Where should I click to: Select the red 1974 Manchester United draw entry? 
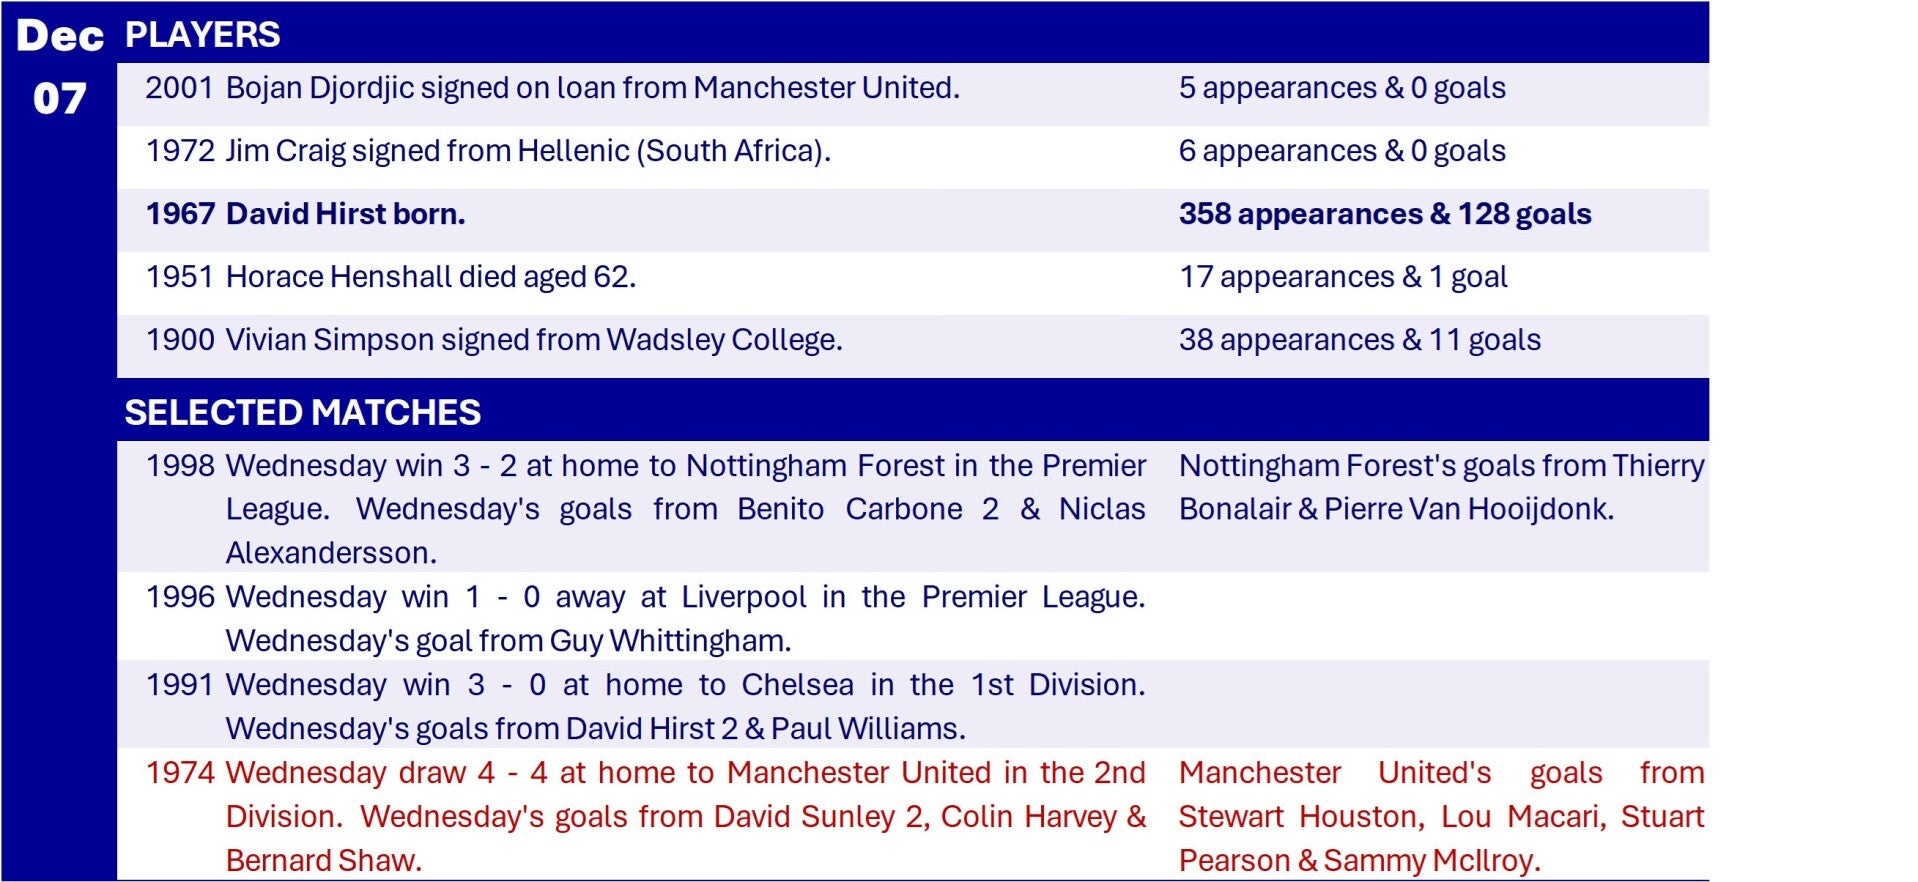645,816
